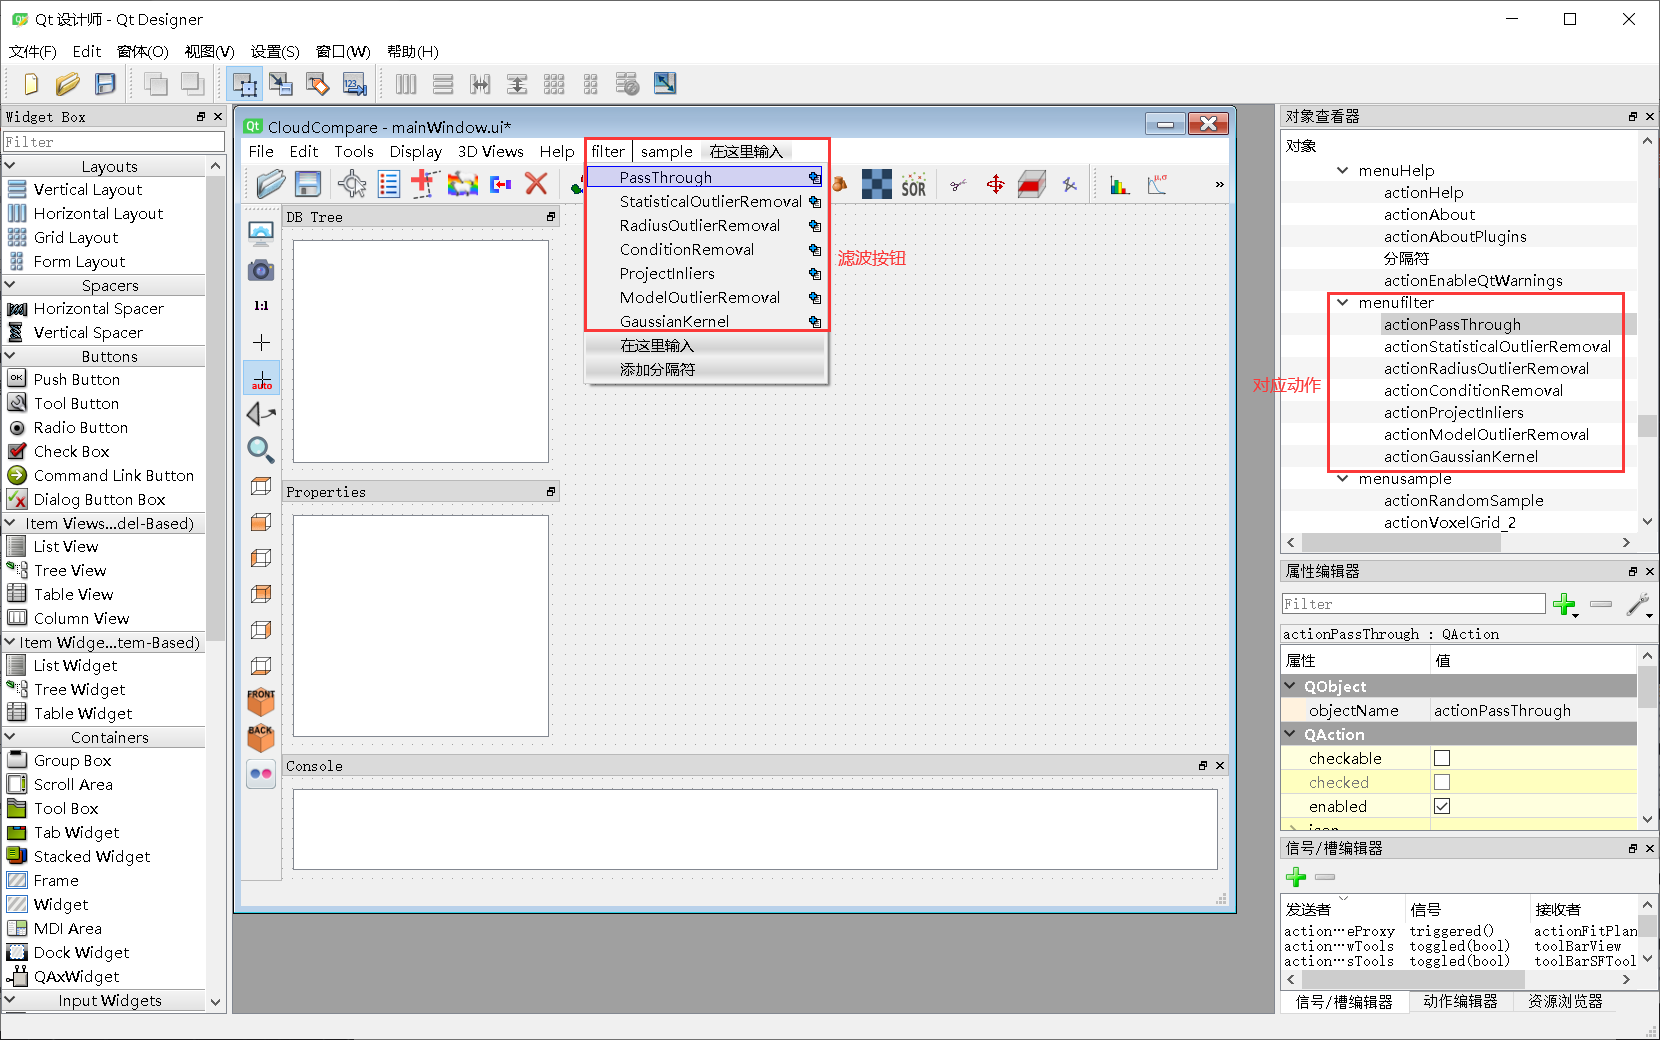
Task: Click the wrench configure button in property editor
Action: 1638,604
